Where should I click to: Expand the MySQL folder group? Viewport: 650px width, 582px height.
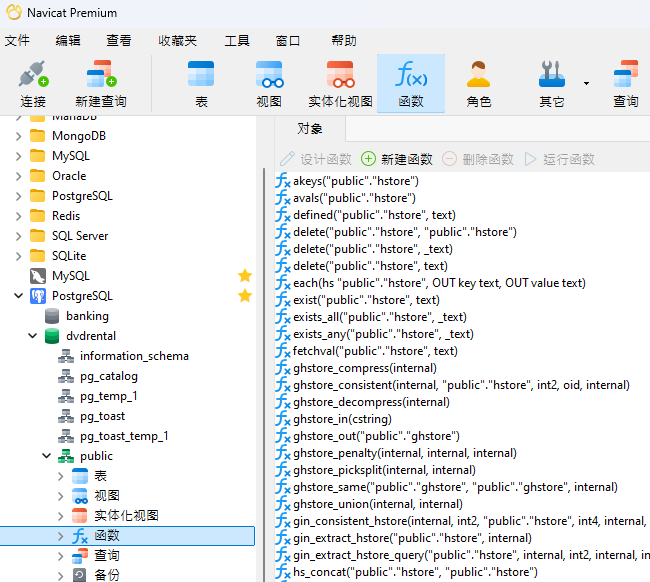pos(18,156)
